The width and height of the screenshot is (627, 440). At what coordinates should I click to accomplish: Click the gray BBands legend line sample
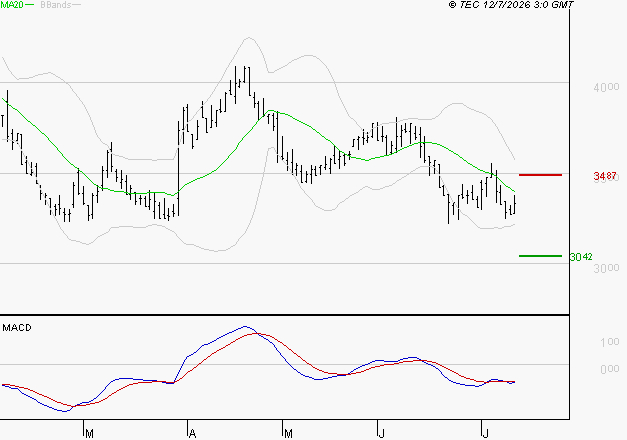pos(76,5)
